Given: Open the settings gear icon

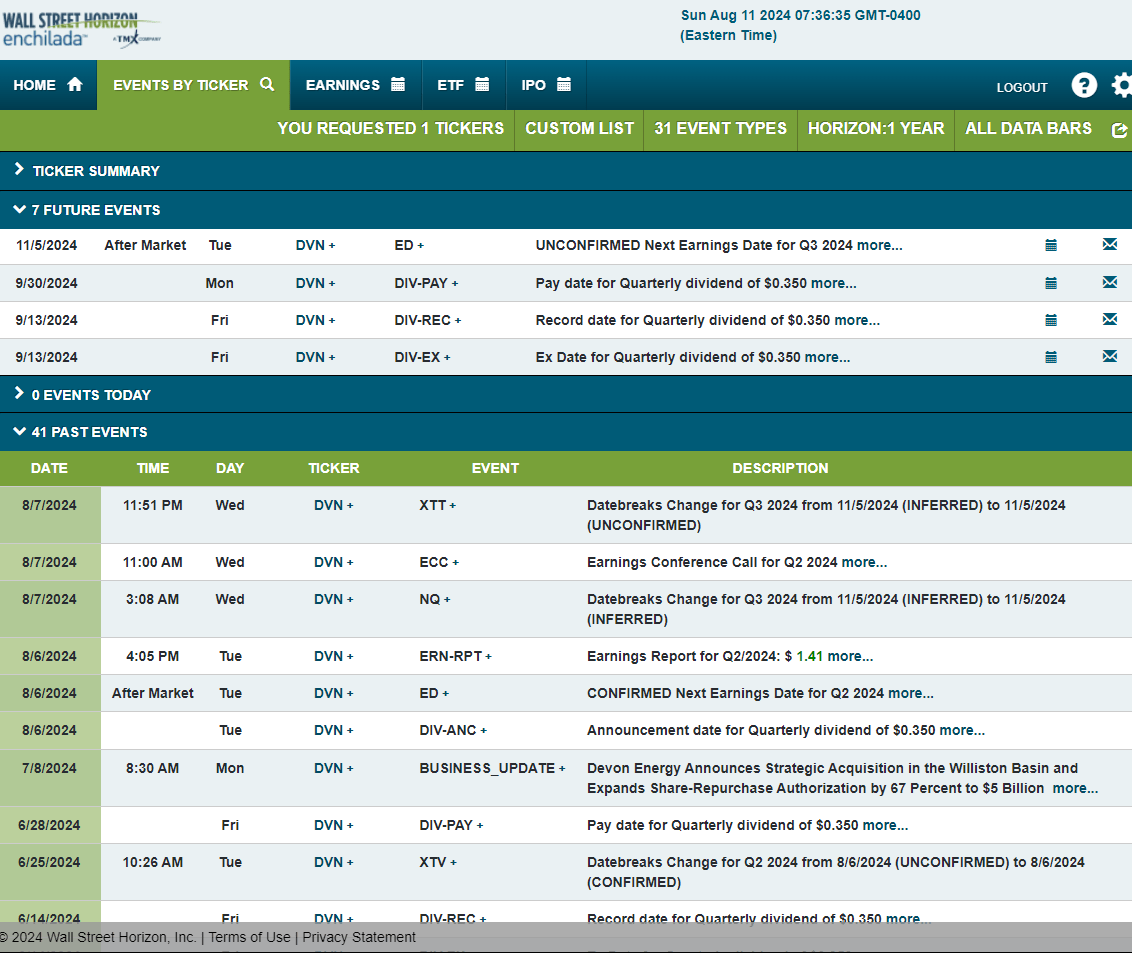Looking at the screenshot, I should [1122, 85].
